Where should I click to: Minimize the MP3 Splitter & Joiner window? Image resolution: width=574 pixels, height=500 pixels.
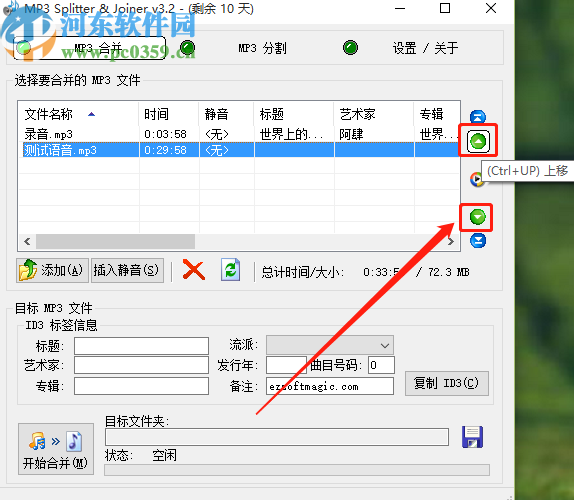point(400,8)
